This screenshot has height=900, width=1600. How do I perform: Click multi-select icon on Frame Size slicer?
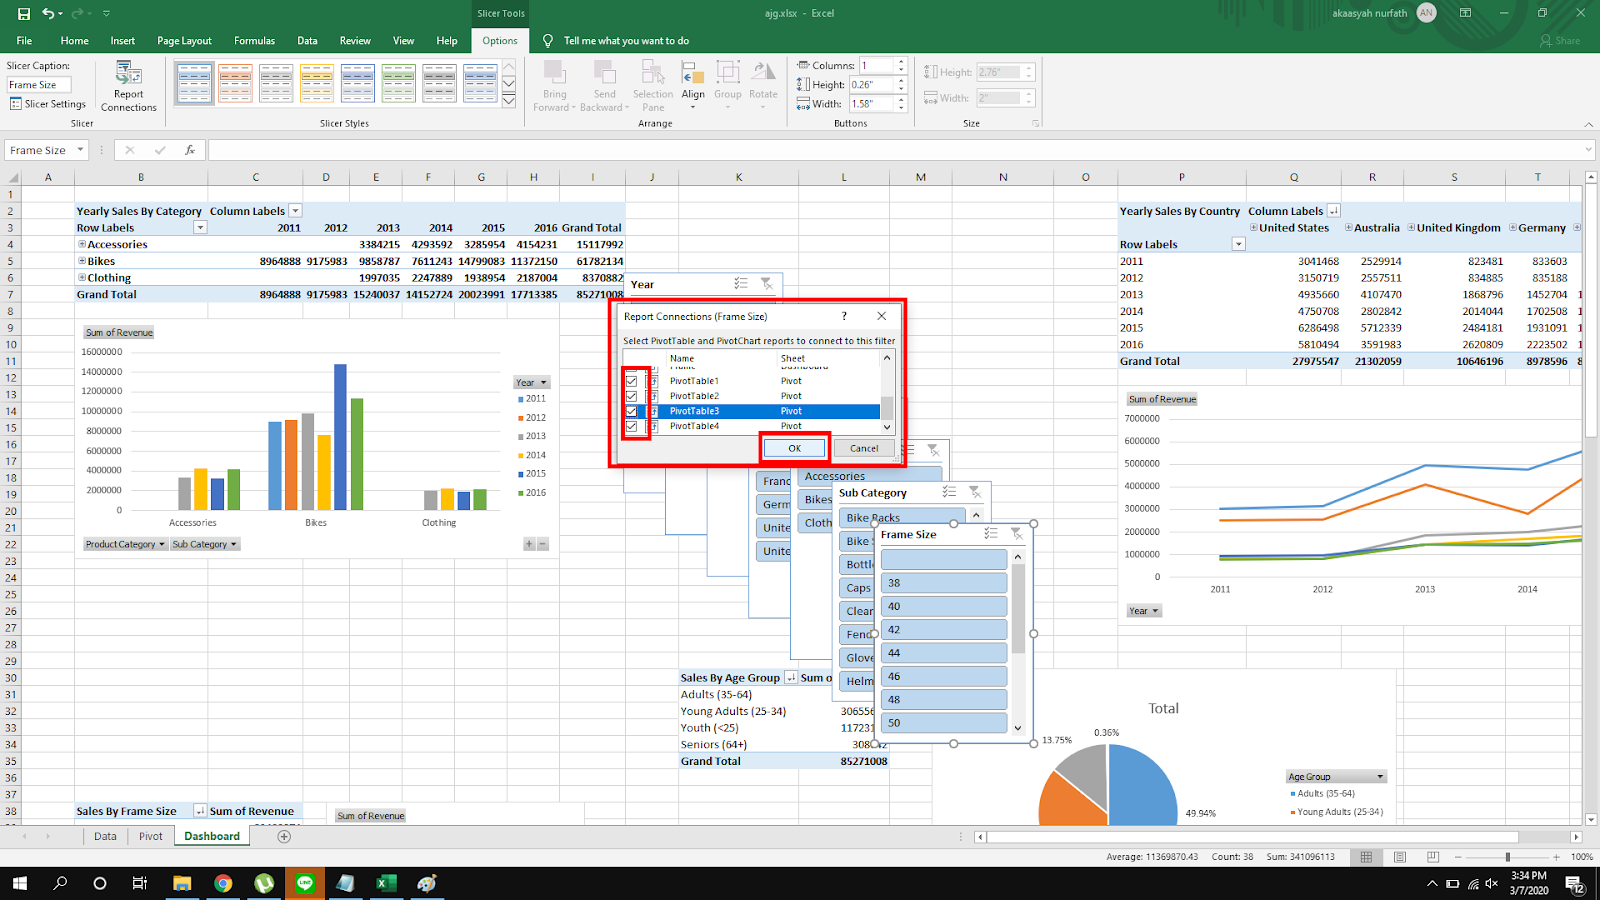point(990,534)
